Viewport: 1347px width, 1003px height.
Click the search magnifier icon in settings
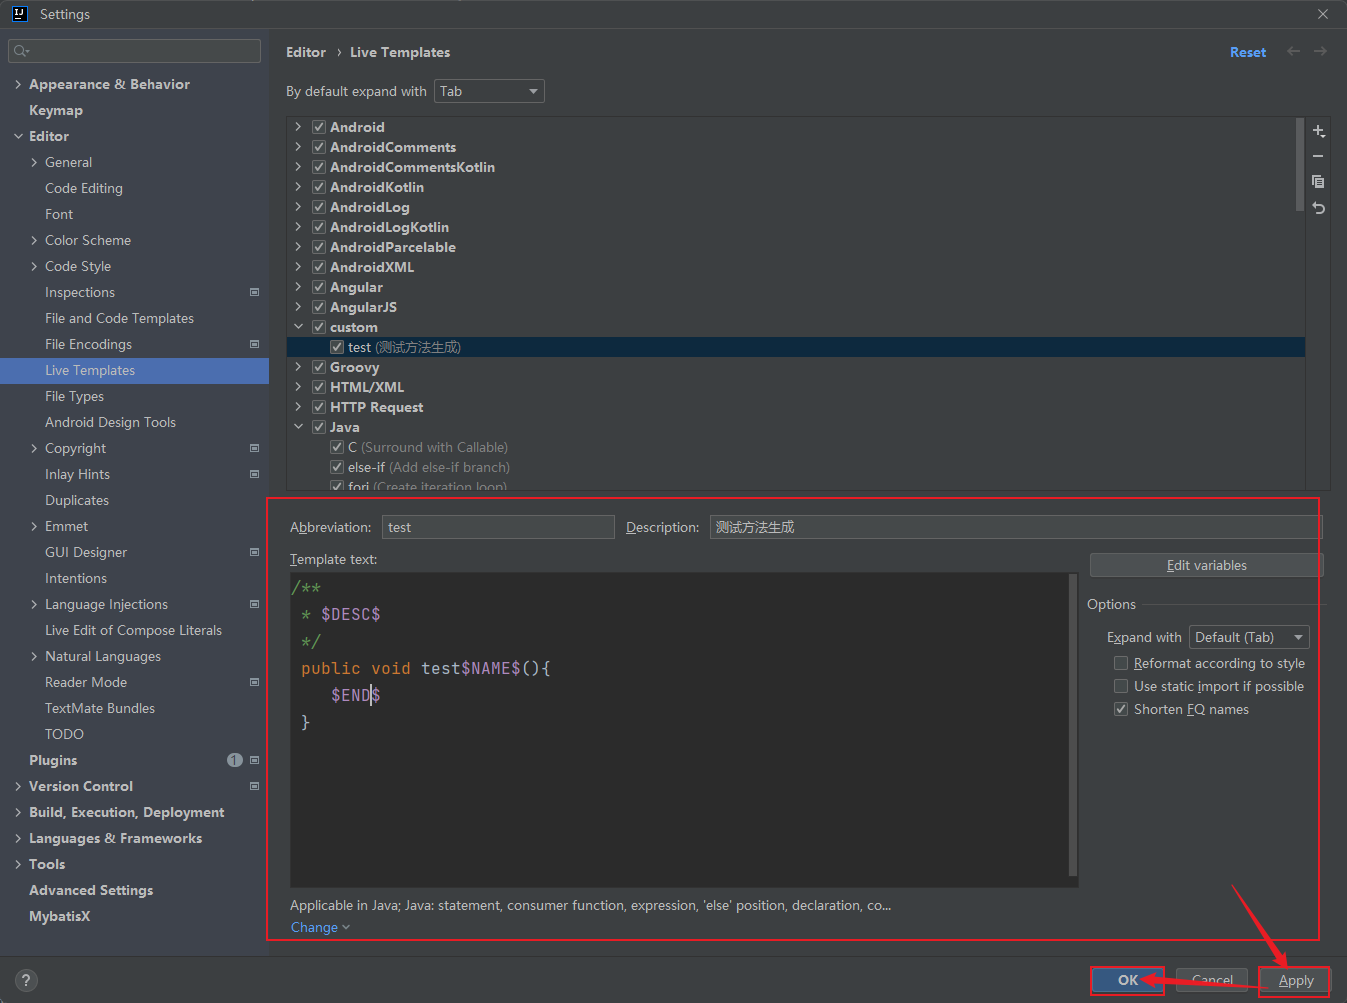[x=21, y=51]
